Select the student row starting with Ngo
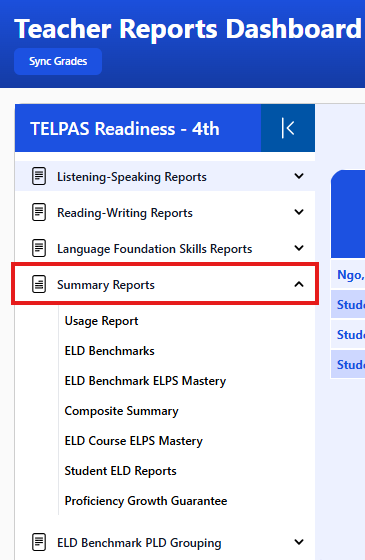The height and width of the screenshot is (560, 365). [348, 274]
